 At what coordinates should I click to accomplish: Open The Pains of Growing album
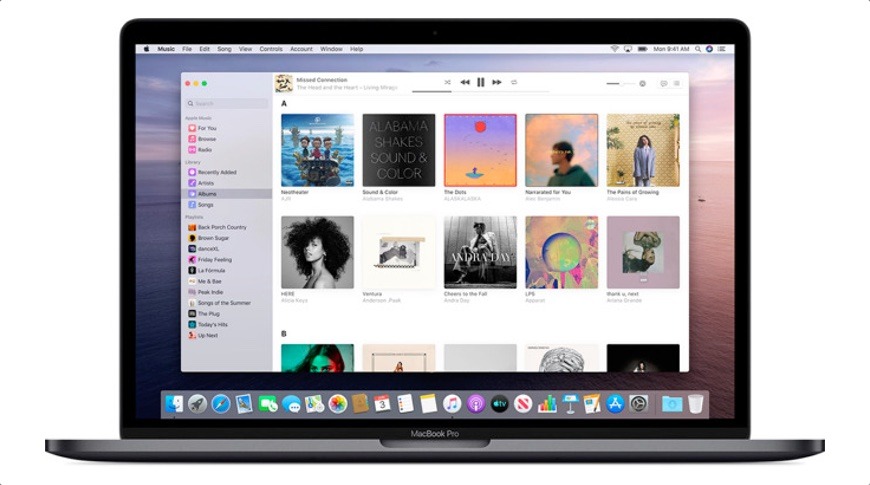coord(643,150)
